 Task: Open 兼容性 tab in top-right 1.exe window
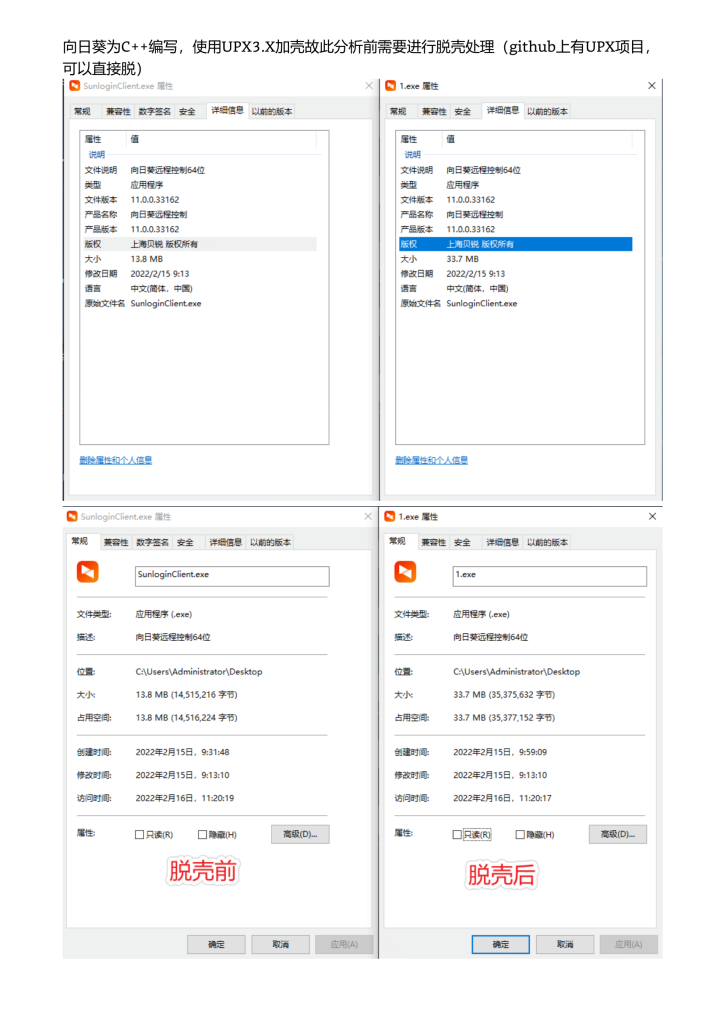tap(434, 112)
